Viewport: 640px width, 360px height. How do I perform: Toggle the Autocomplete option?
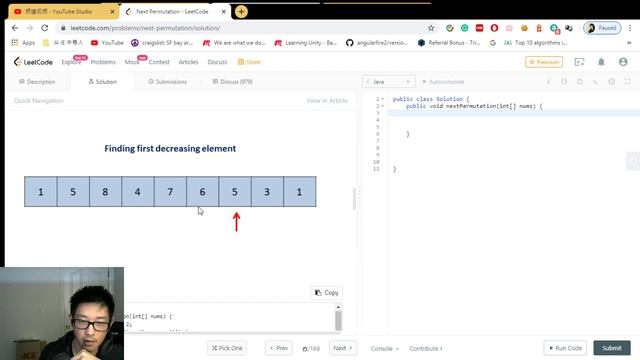pyautogui.click(x=443, y=82)
